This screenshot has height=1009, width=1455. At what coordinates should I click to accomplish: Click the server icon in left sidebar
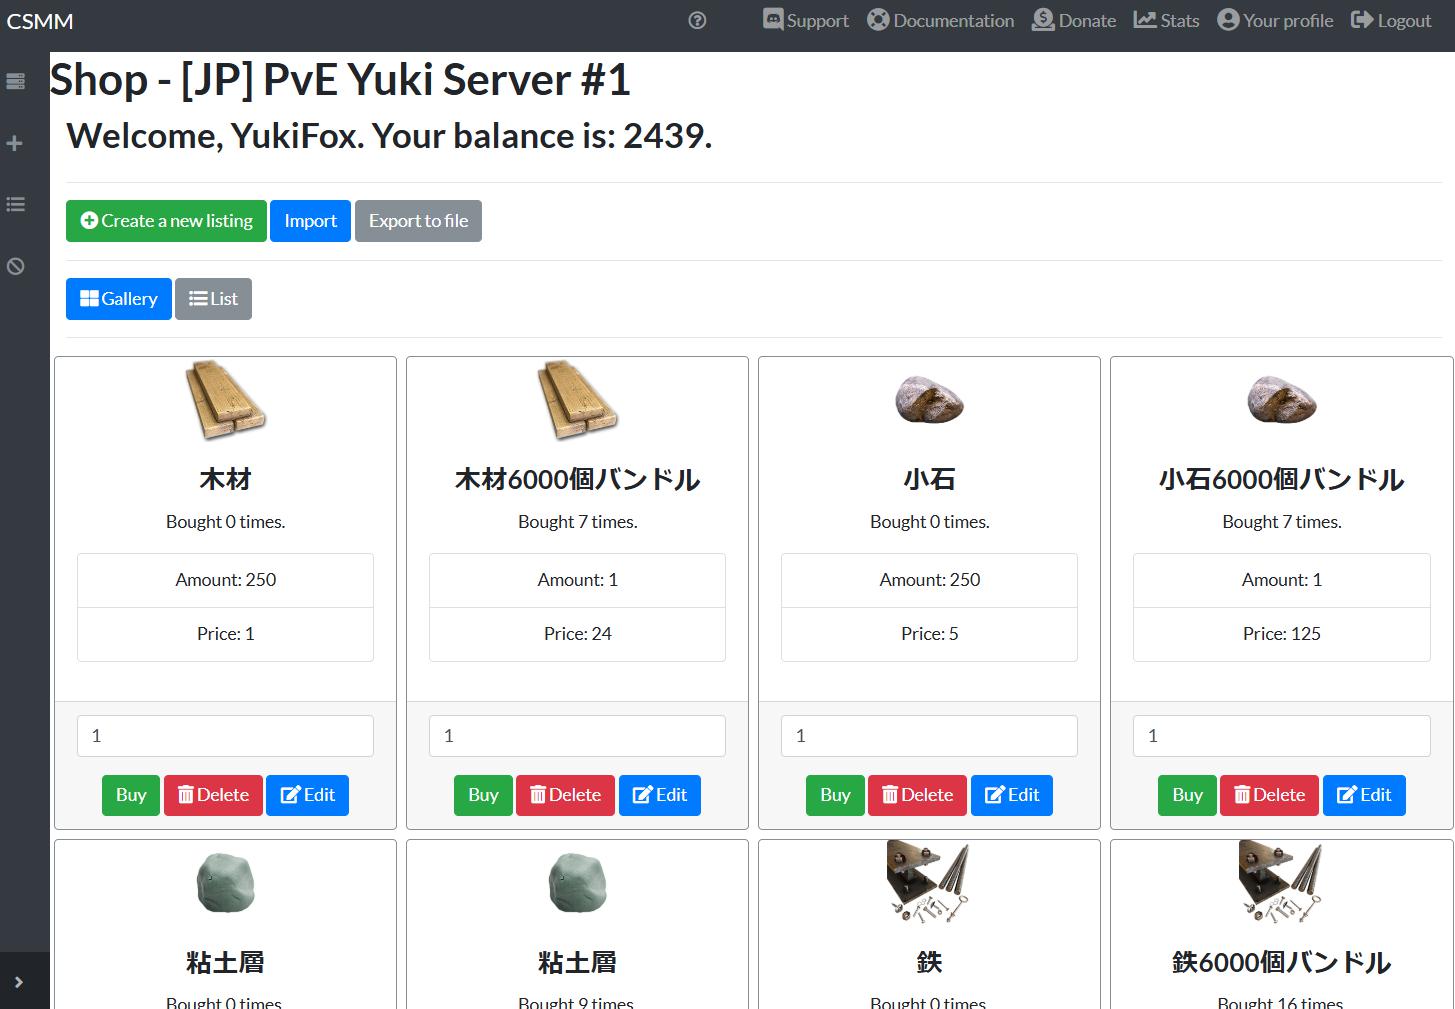(16, 82)
